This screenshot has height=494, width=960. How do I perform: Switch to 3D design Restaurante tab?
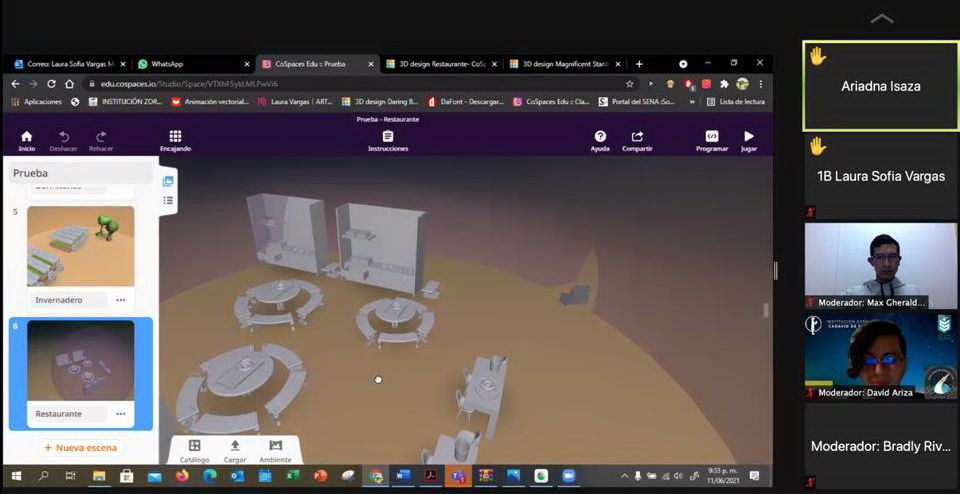click(x=441, y=64)
